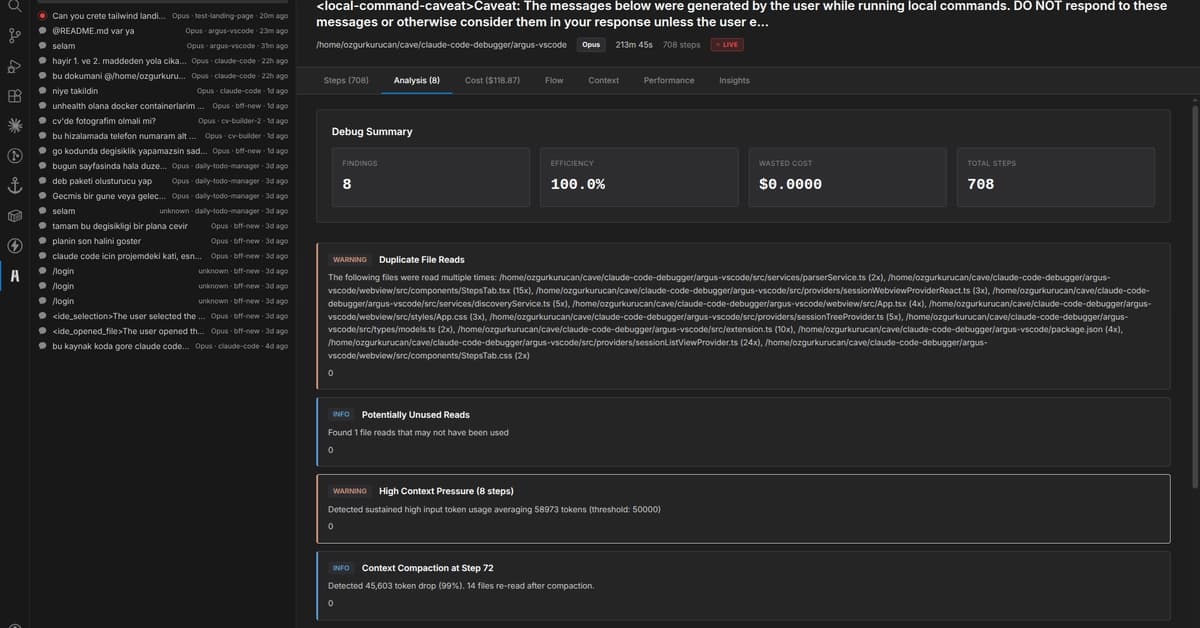Click the Findings summary card showing 8
Viewport: 1200px width, 628px height.
point(431,177)
